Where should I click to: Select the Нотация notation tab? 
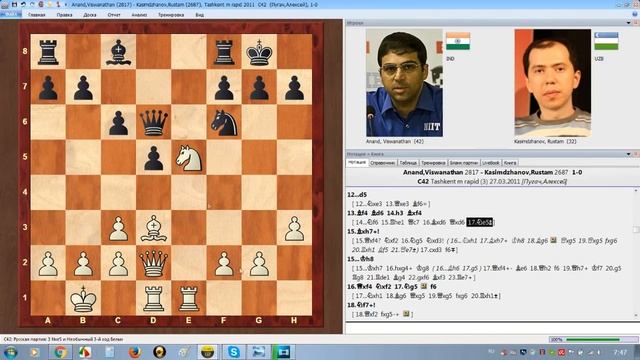pos(357,162)
